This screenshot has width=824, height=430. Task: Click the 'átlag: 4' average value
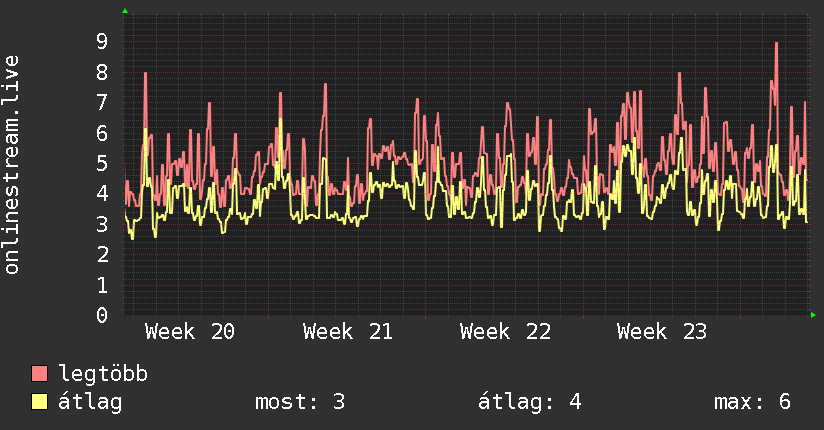[x=530, y=402]
